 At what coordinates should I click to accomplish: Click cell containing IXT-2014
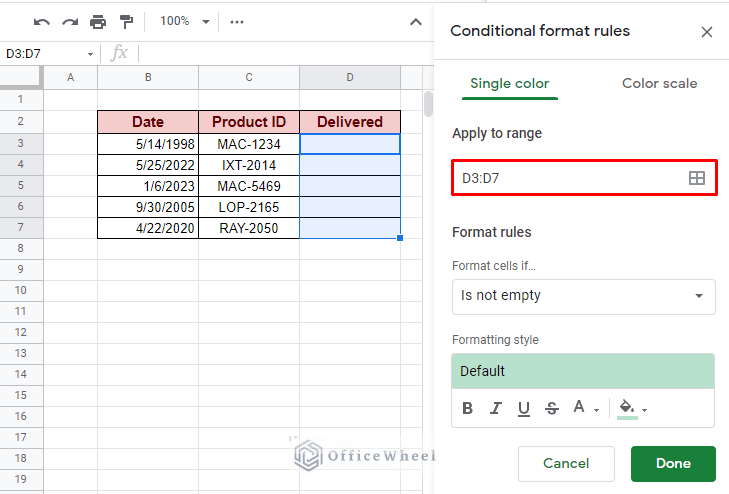(249, 165)
